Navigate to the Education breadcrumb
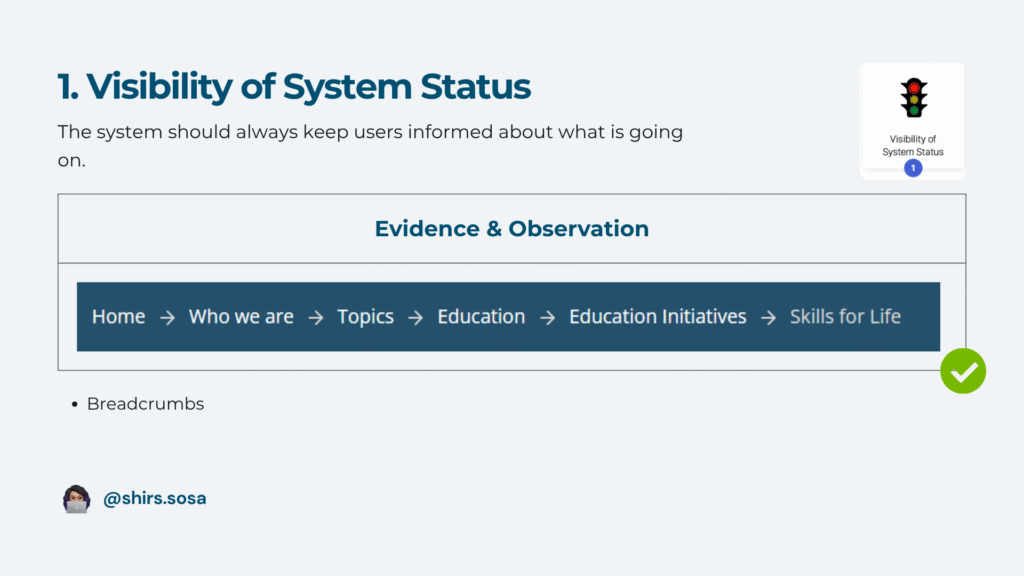The width and height of the screenshot is (1024, 576). tap(481, 317)
